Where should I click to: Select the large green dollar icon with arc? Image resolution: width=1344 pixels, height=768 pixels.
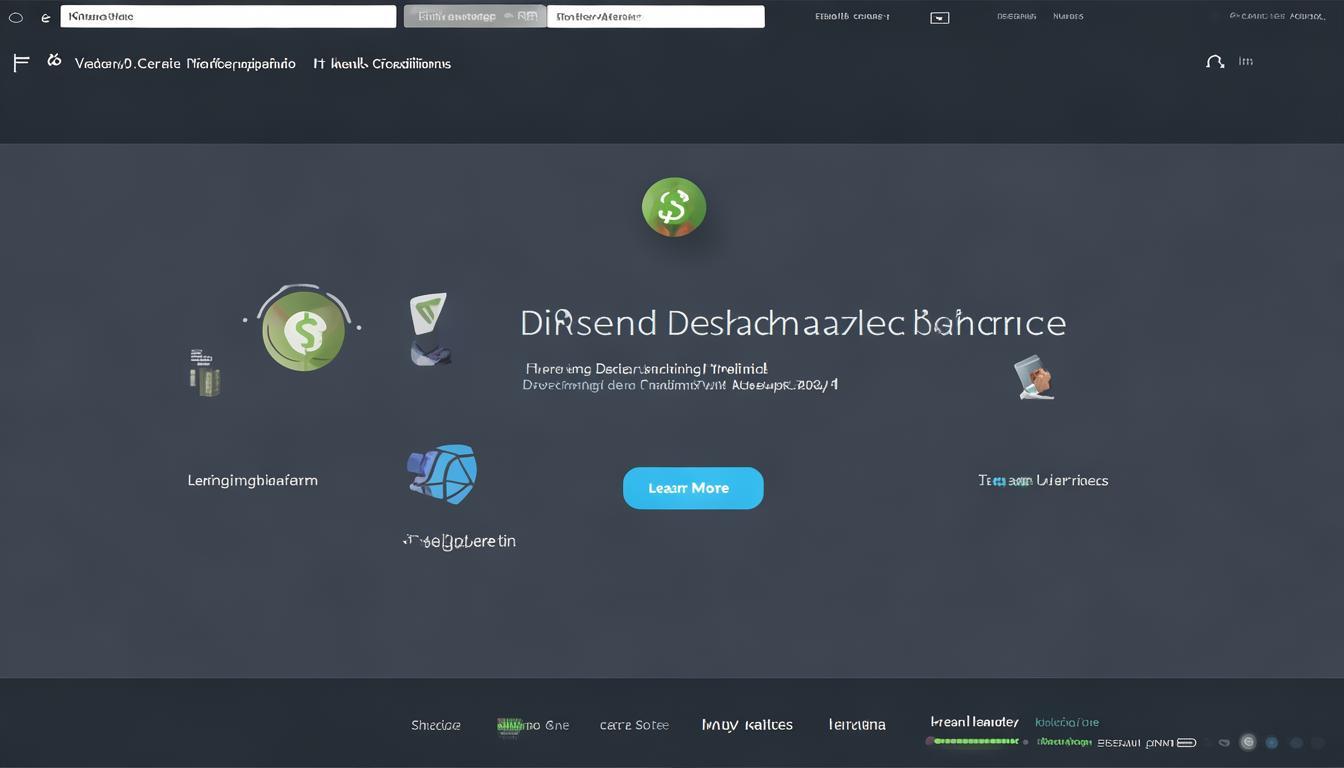[303, 330]
